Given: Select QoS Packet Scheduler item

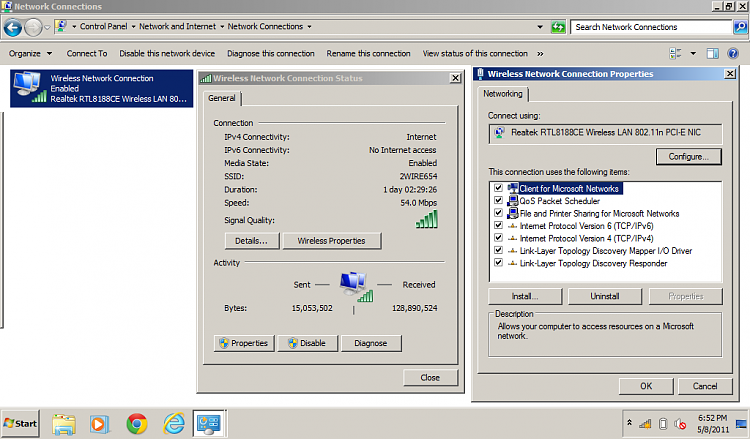Looking at the screenshot, I should 560,201.
